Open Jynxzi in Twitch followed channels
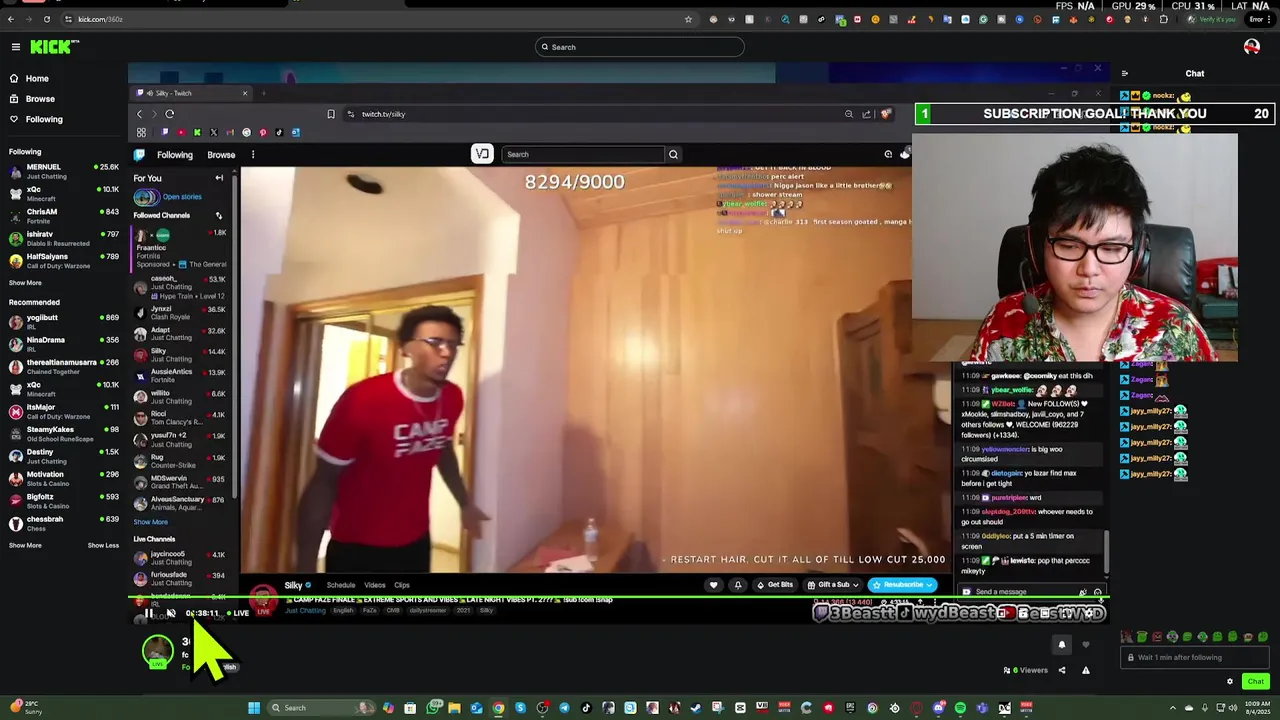1280x720 pixels. [x=180, y=312]
